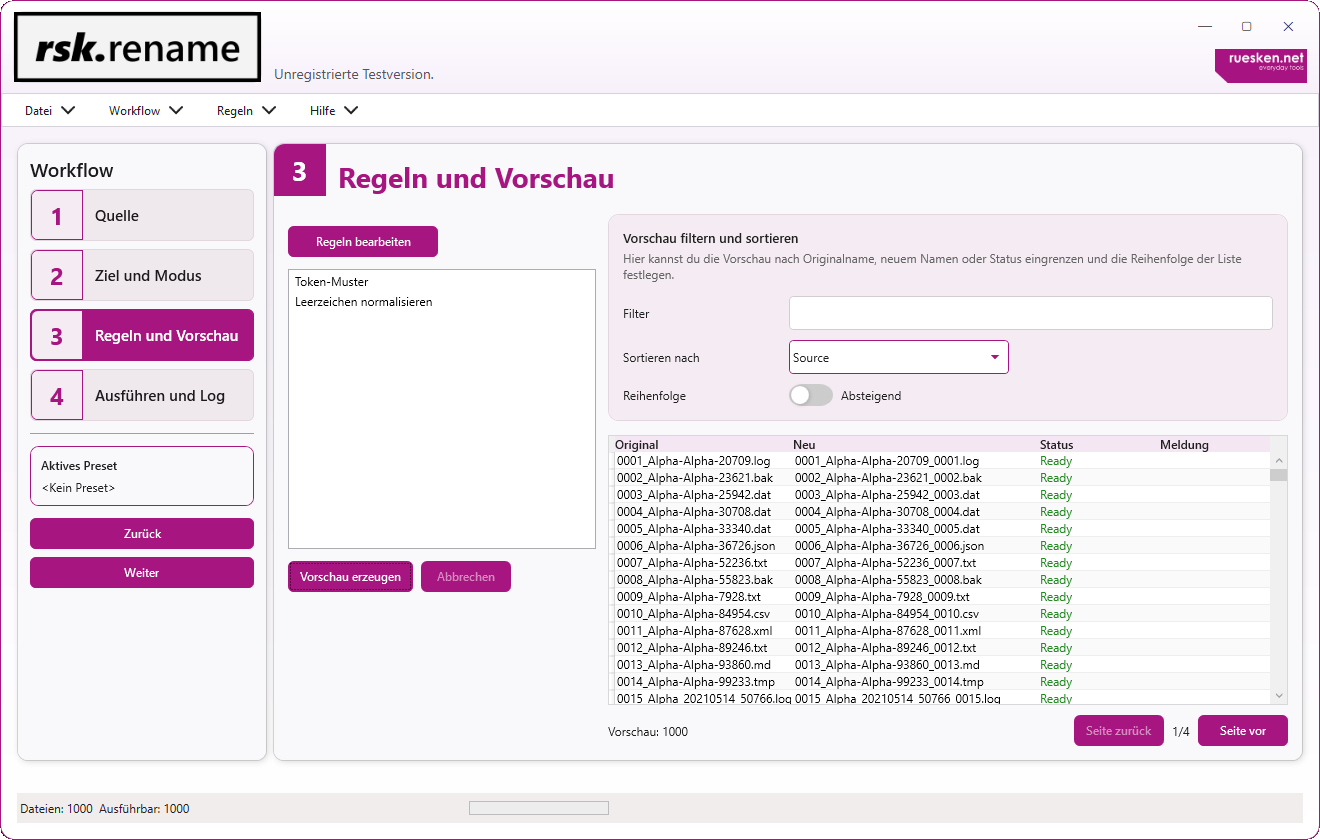Click into the Filter text field
Image resolution: width=1320 pixels, height=840 pixels.
pos(1030,313)
